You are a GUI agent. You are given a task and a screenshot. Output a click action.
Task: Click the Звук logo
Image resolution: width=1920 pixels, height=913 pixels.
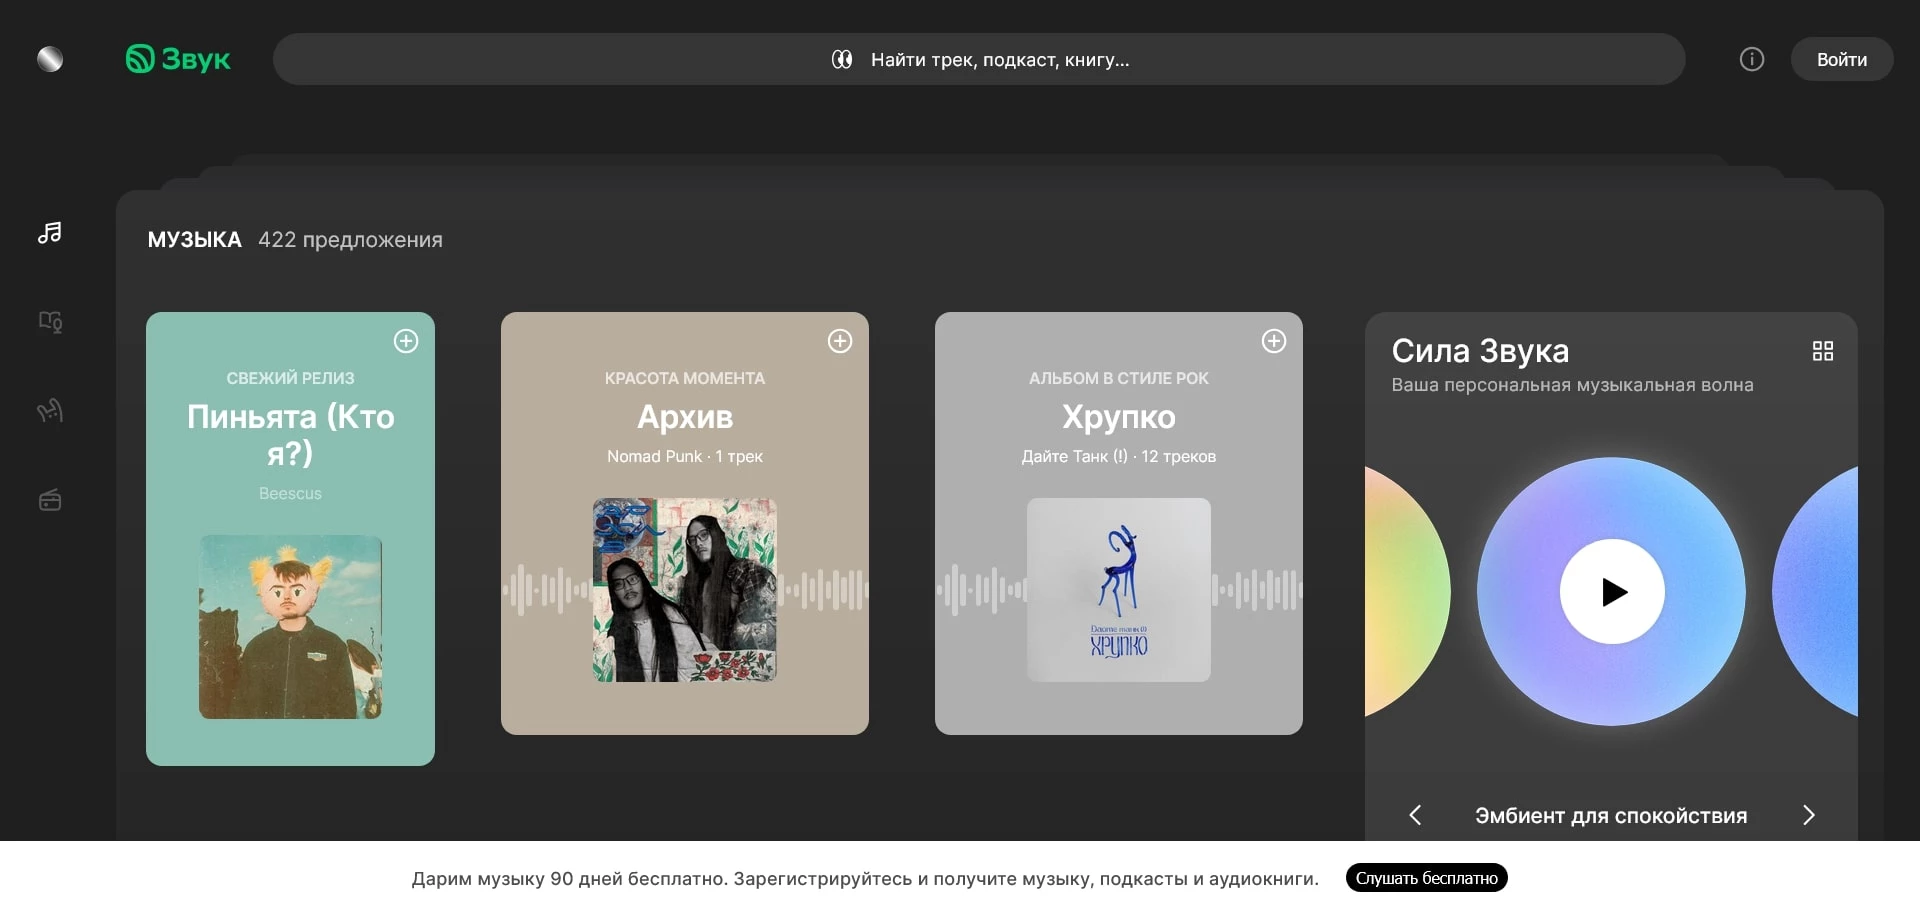[x=178, y=59]
